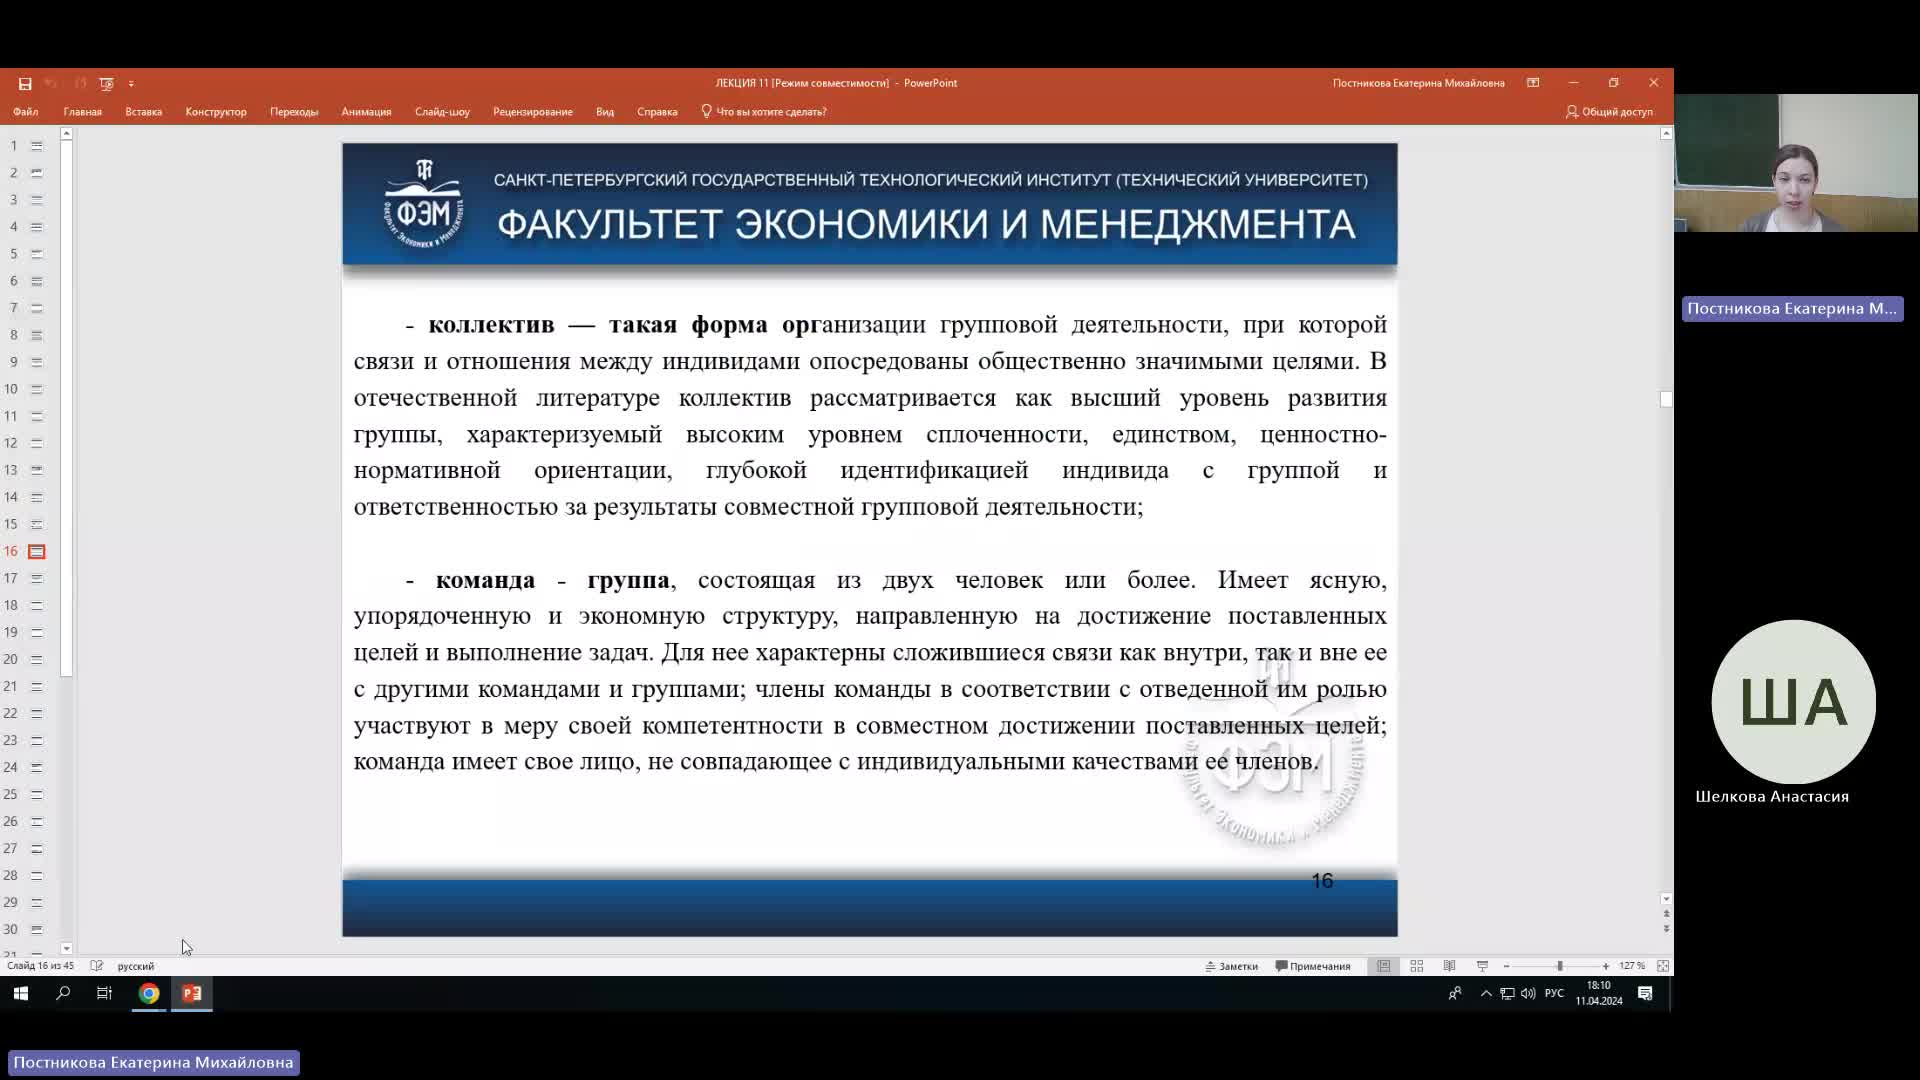Open Windows Start menu

coord(21,993)
